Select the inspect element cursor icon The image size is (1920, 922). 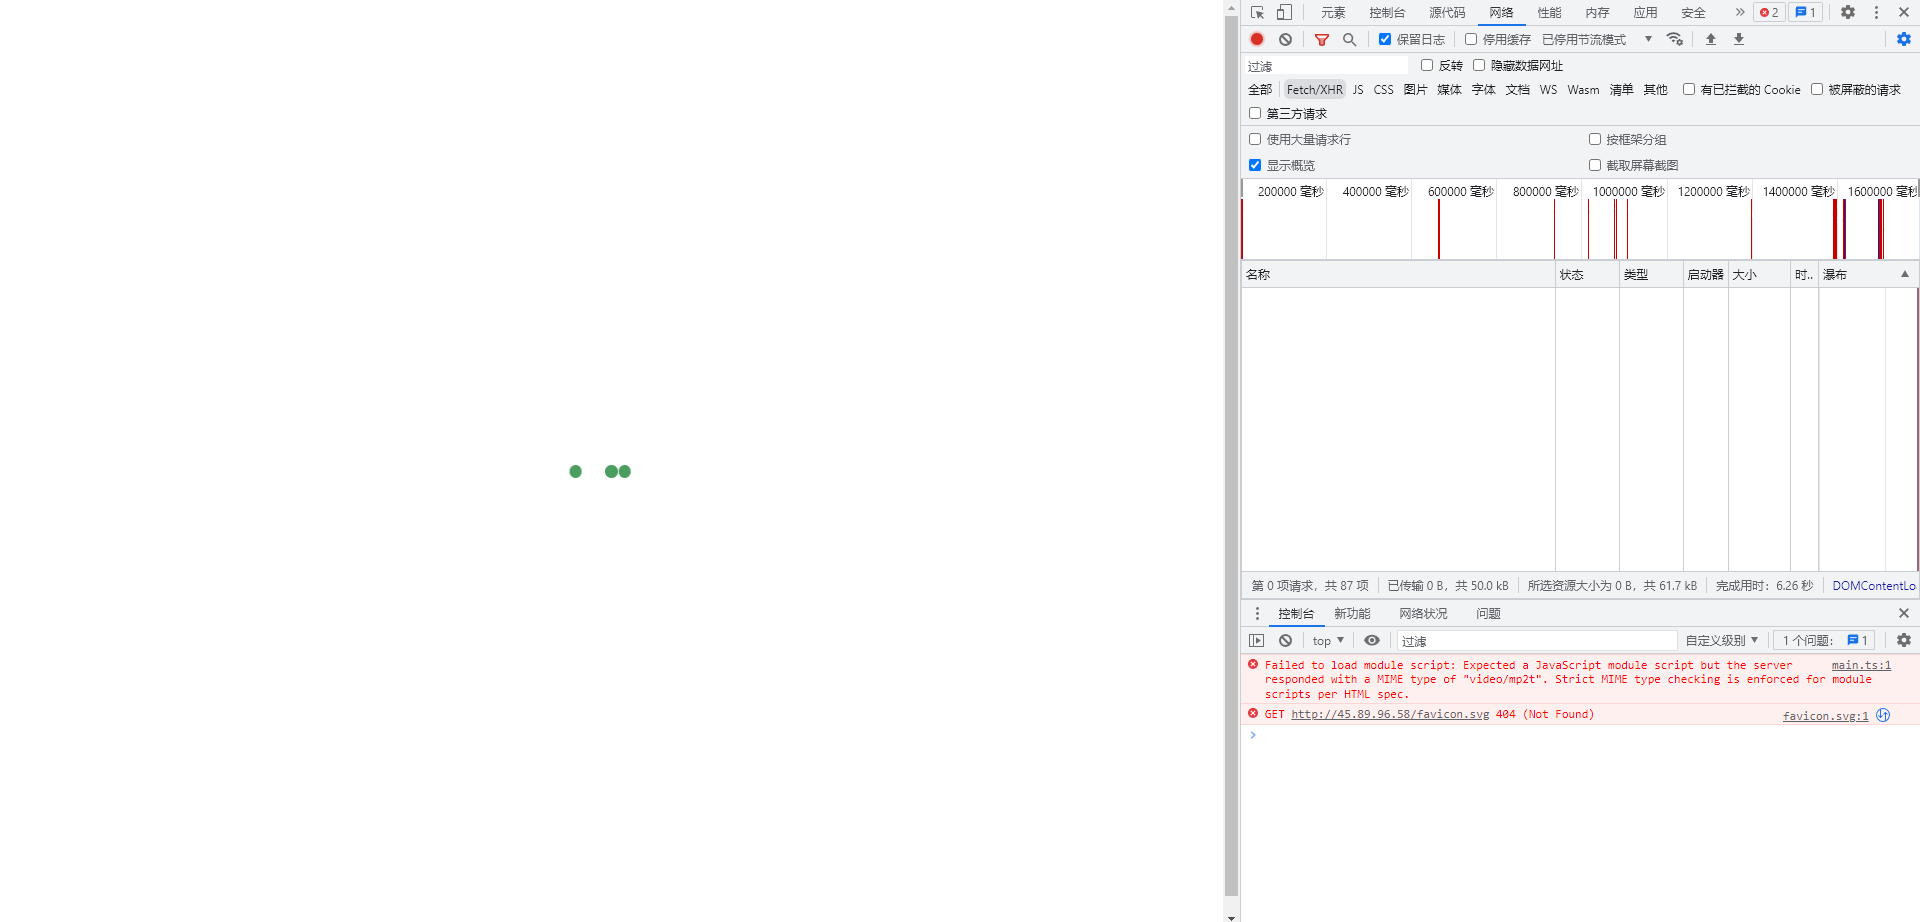pos(1256,12)
